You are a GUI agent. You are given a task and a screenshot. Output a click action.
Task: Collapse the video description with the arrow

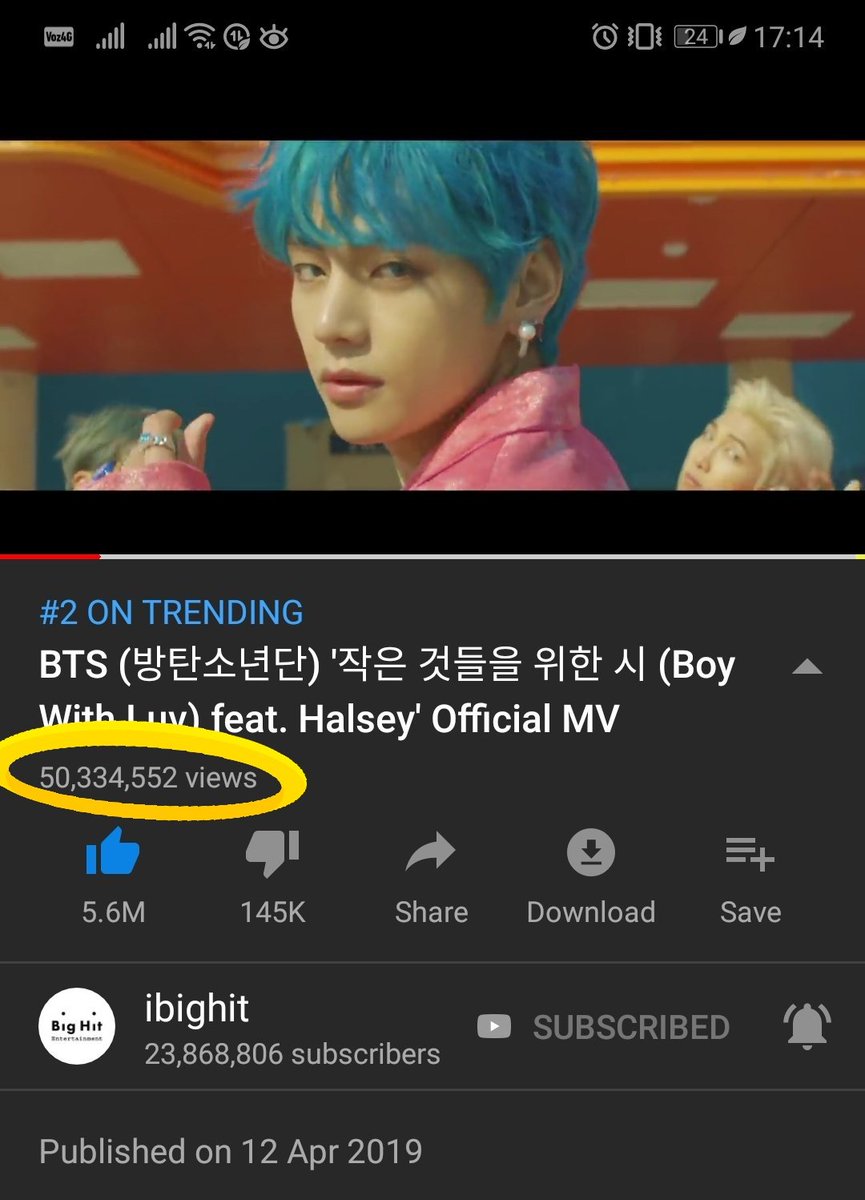[807, 668]
